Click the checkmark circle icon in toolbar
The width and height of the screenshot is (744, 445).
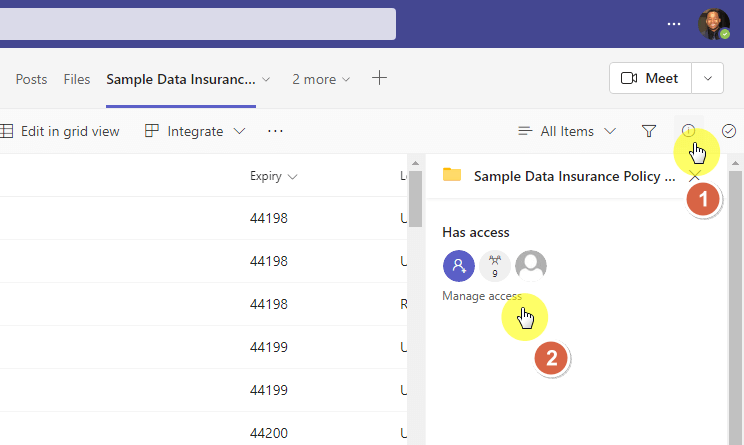pyautogui.click(x=729, y=131)
